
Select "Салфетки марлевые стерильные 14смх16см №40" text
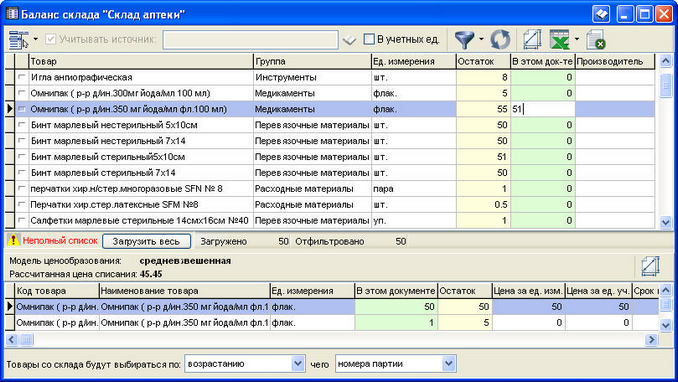139,221
